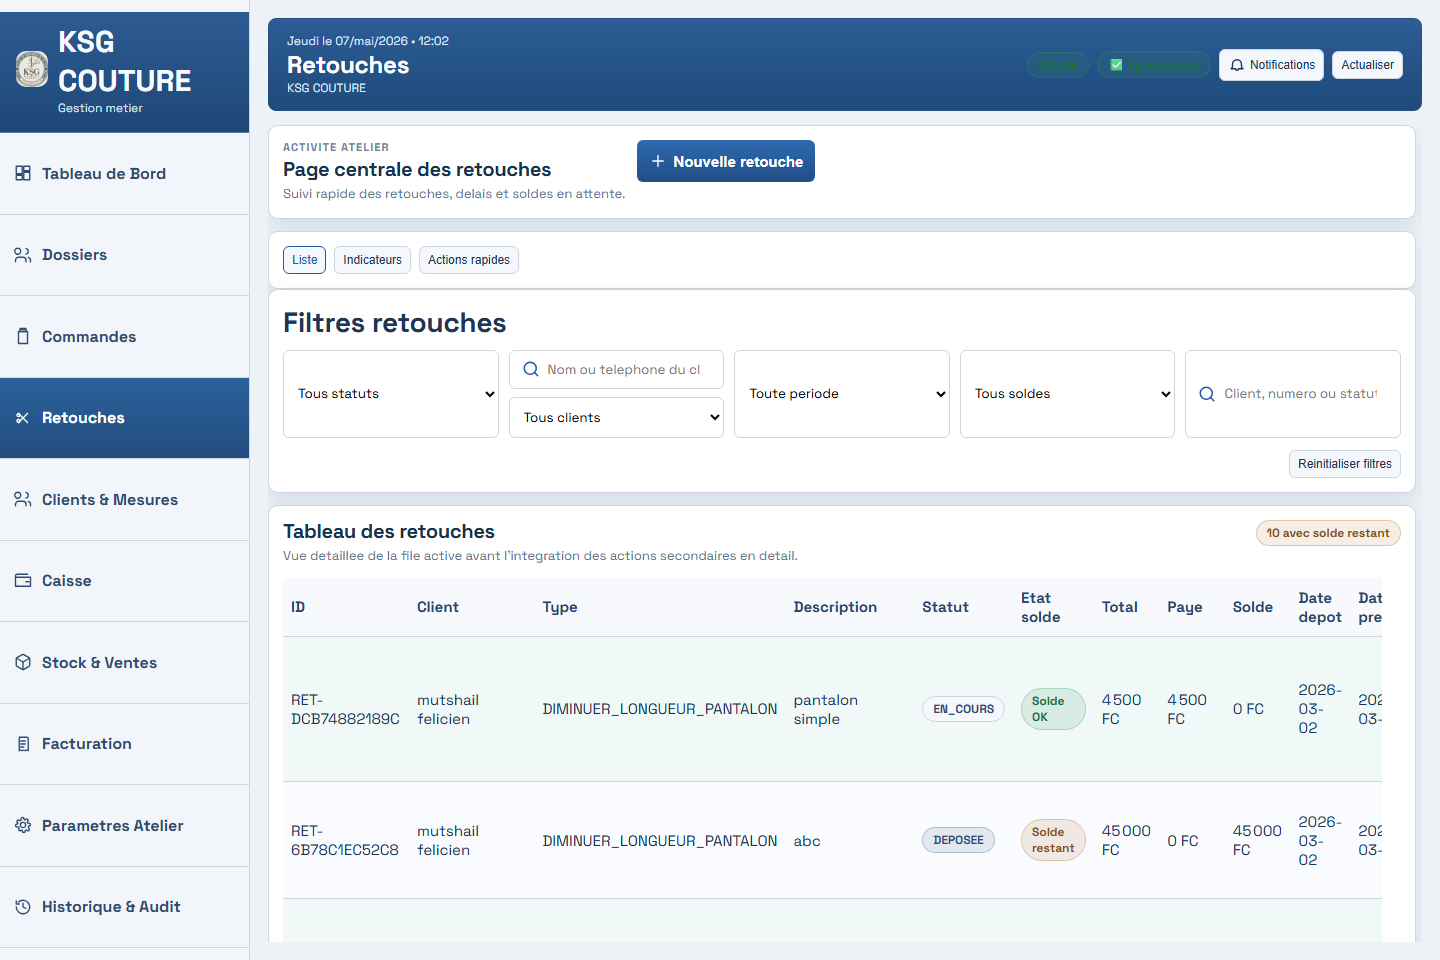Click ID RET-DCB74882189C
The width and height of the screenshot is (1440, 960).
[345, 709]
